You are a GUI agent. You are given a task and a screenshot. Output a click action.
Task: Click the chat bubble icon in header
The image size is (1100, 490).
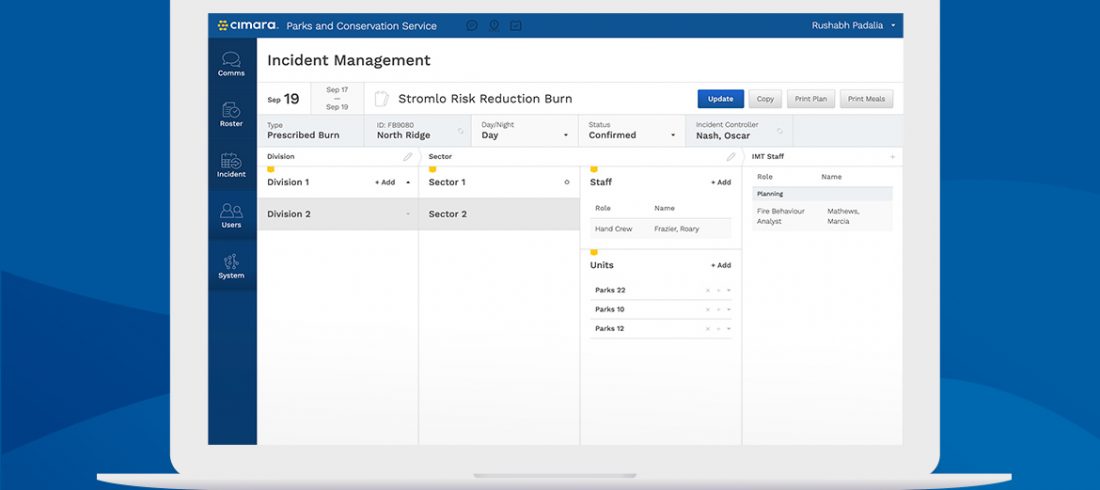click(472, 26)
